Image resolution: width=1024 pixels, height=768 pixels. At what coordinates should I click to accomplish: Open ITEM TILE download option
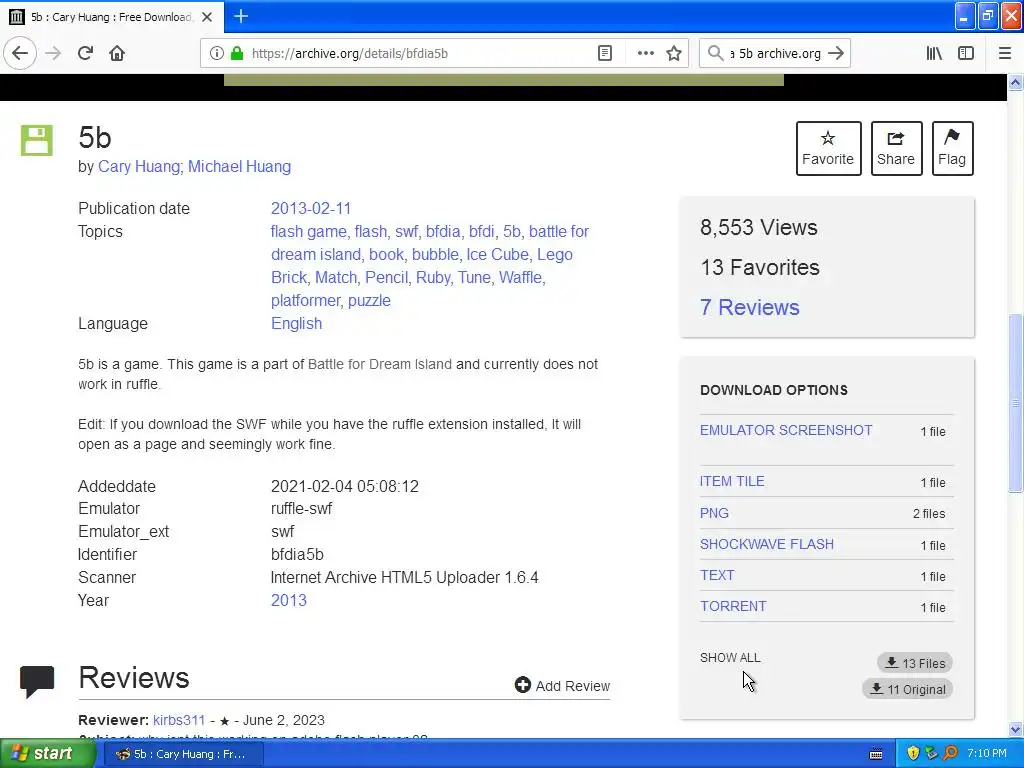(x=732, y=481)
